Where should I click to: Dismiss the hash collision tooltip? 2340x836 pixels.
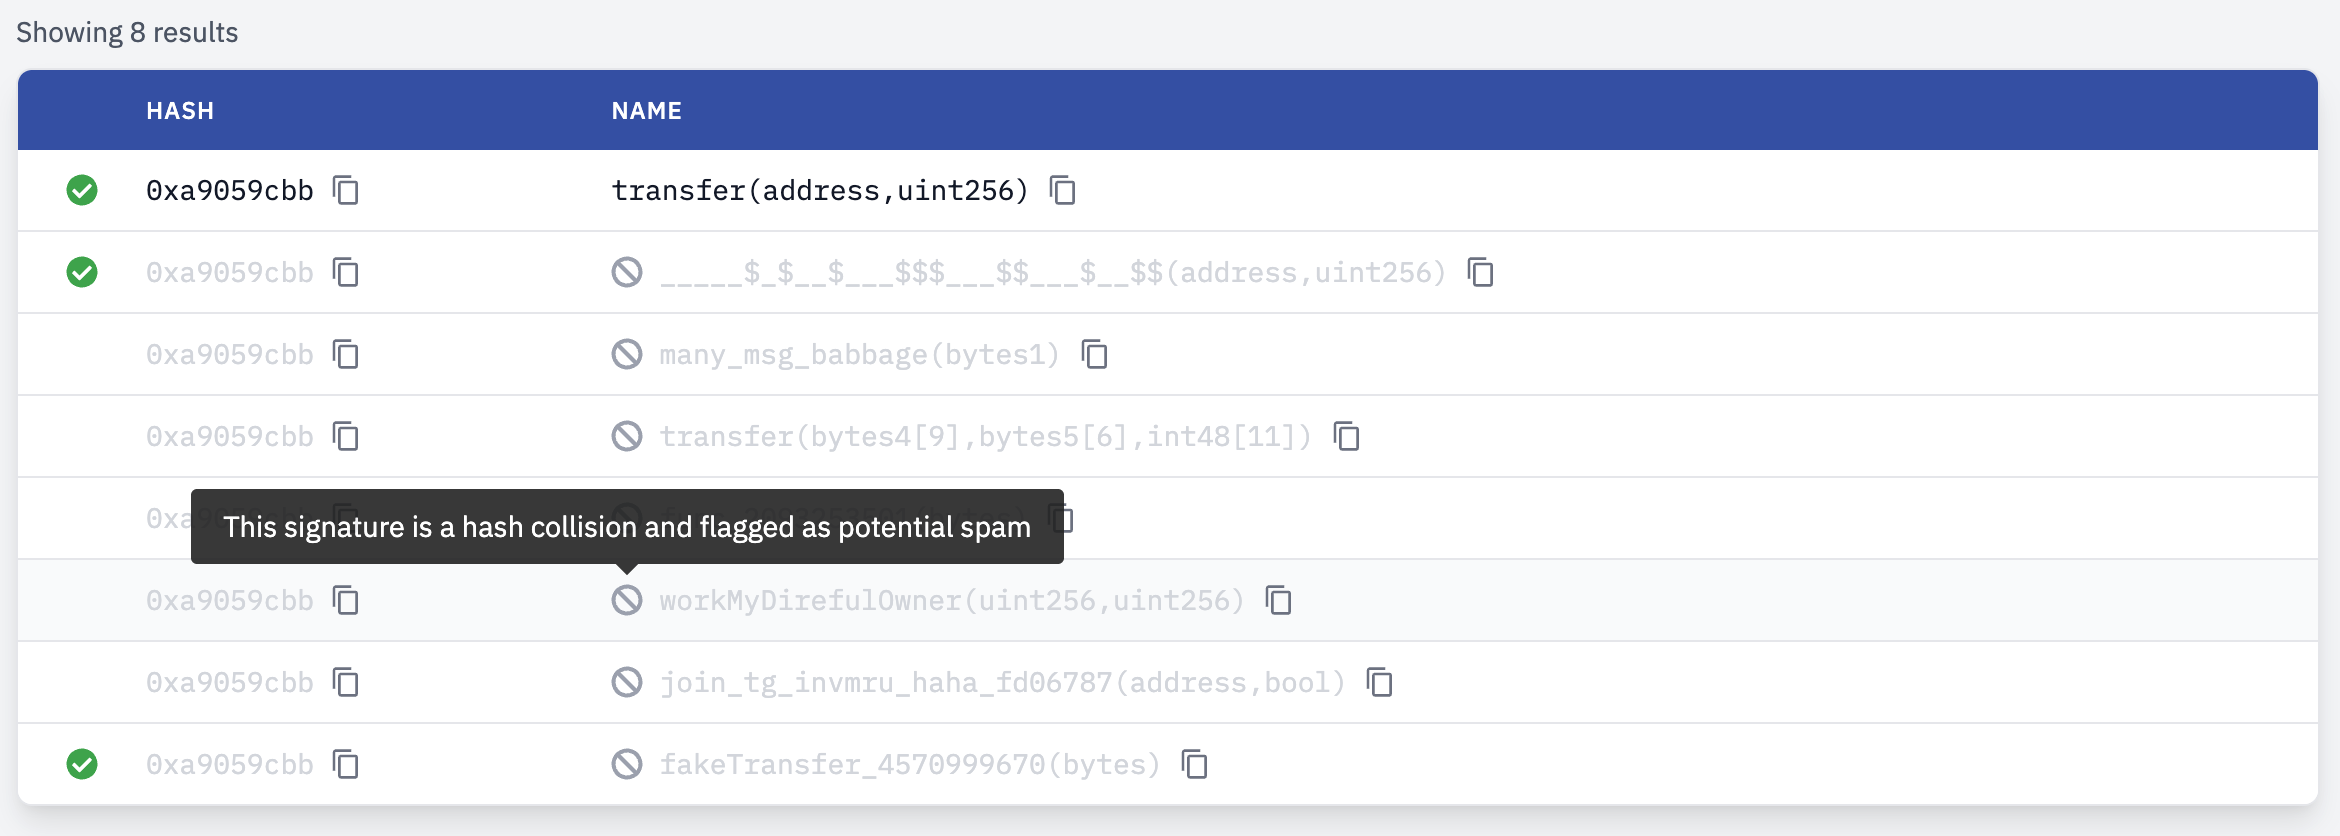click(625, 527)
